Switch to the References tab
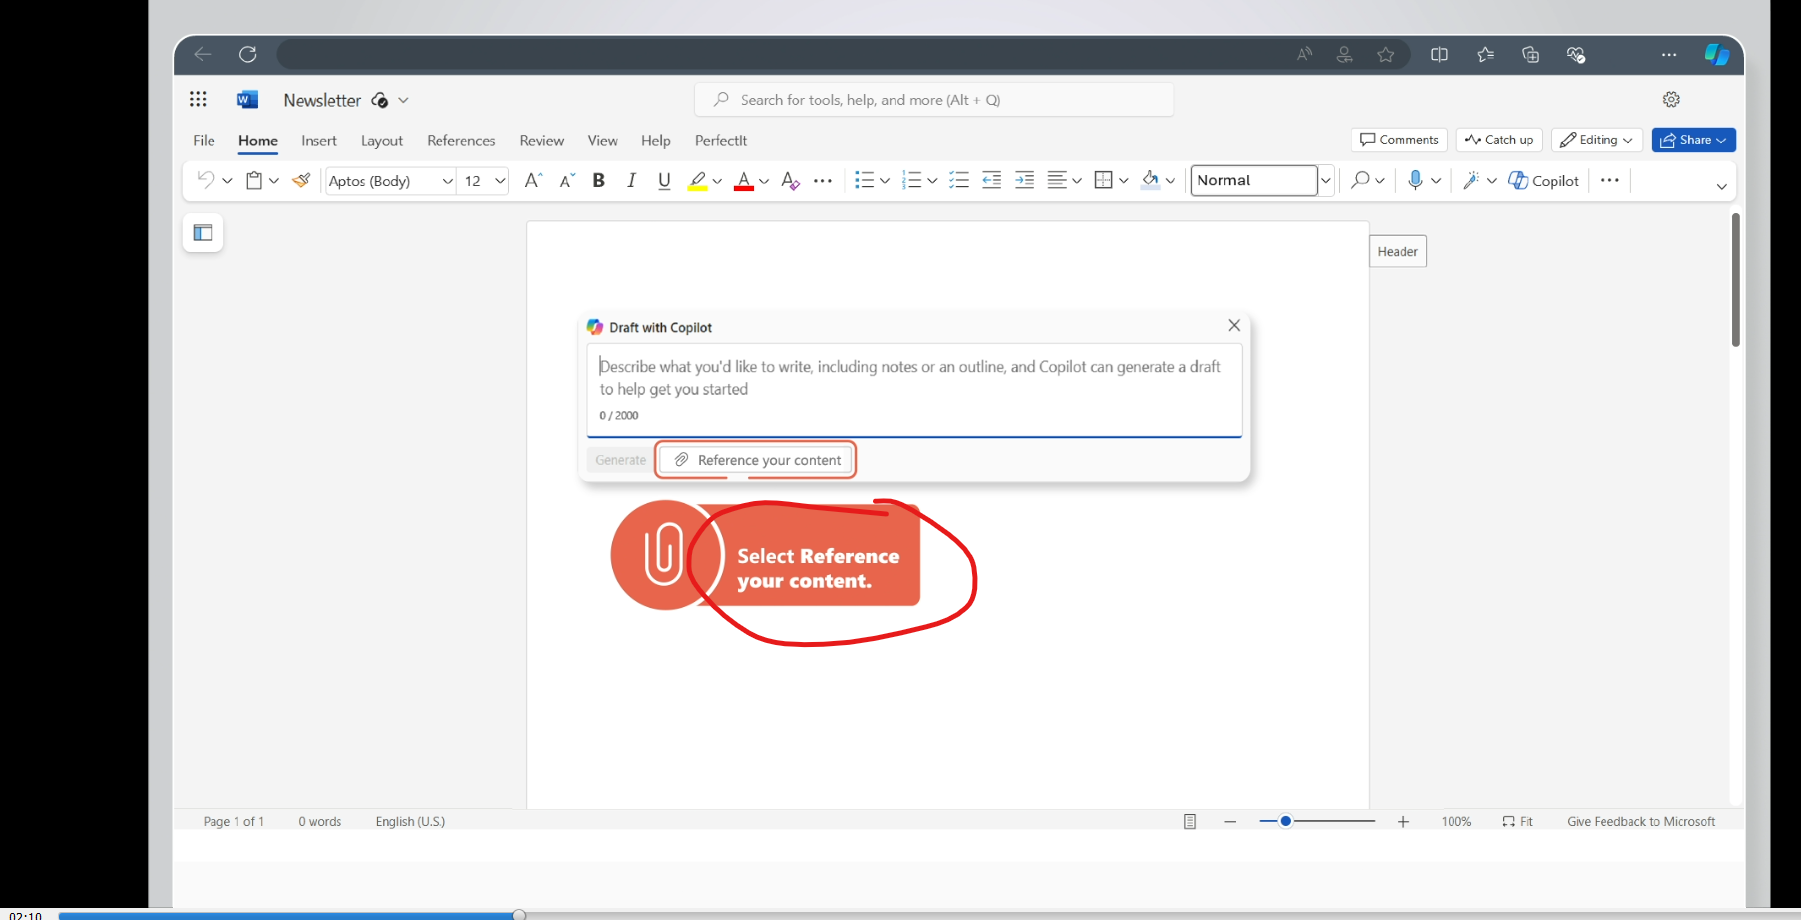Image resolution: width=1801 pixels, height=920 pixels. point(461,140)
